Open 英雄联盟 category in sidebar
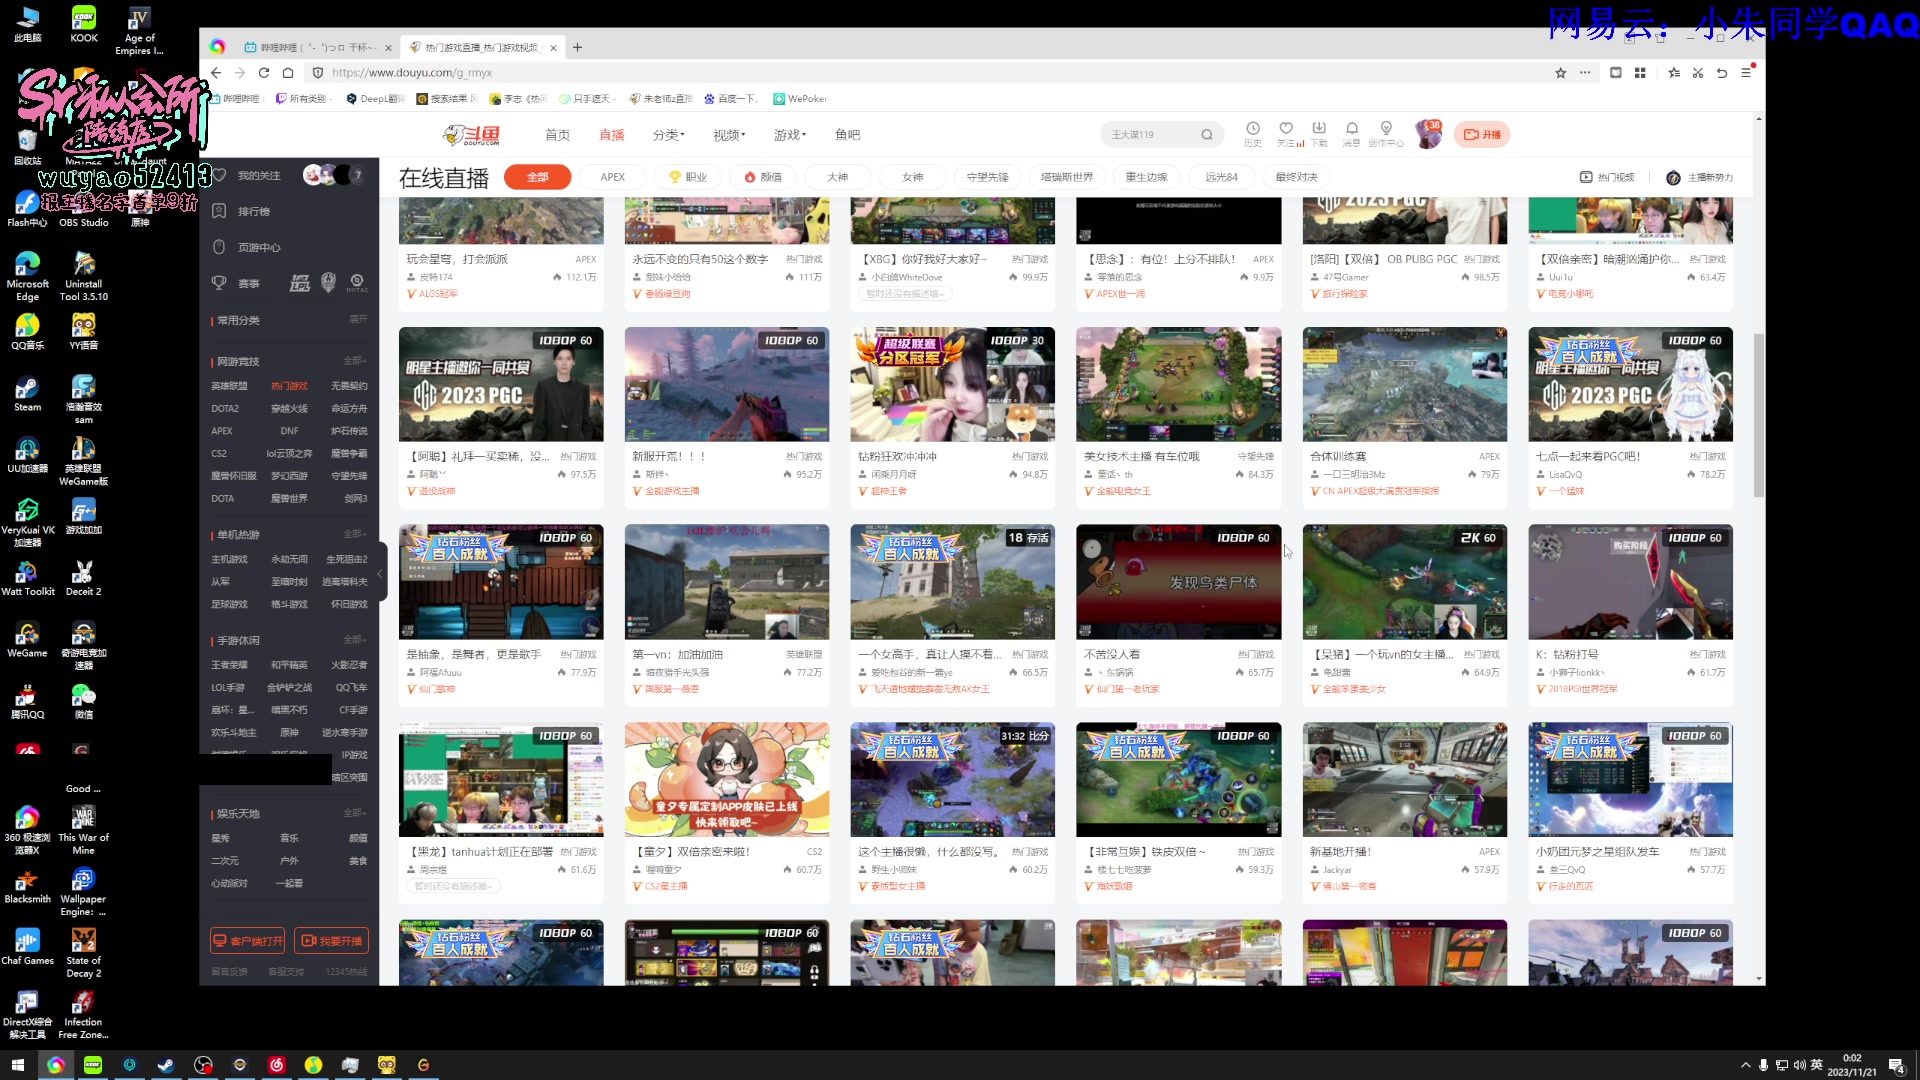 (x=229, y=386)
